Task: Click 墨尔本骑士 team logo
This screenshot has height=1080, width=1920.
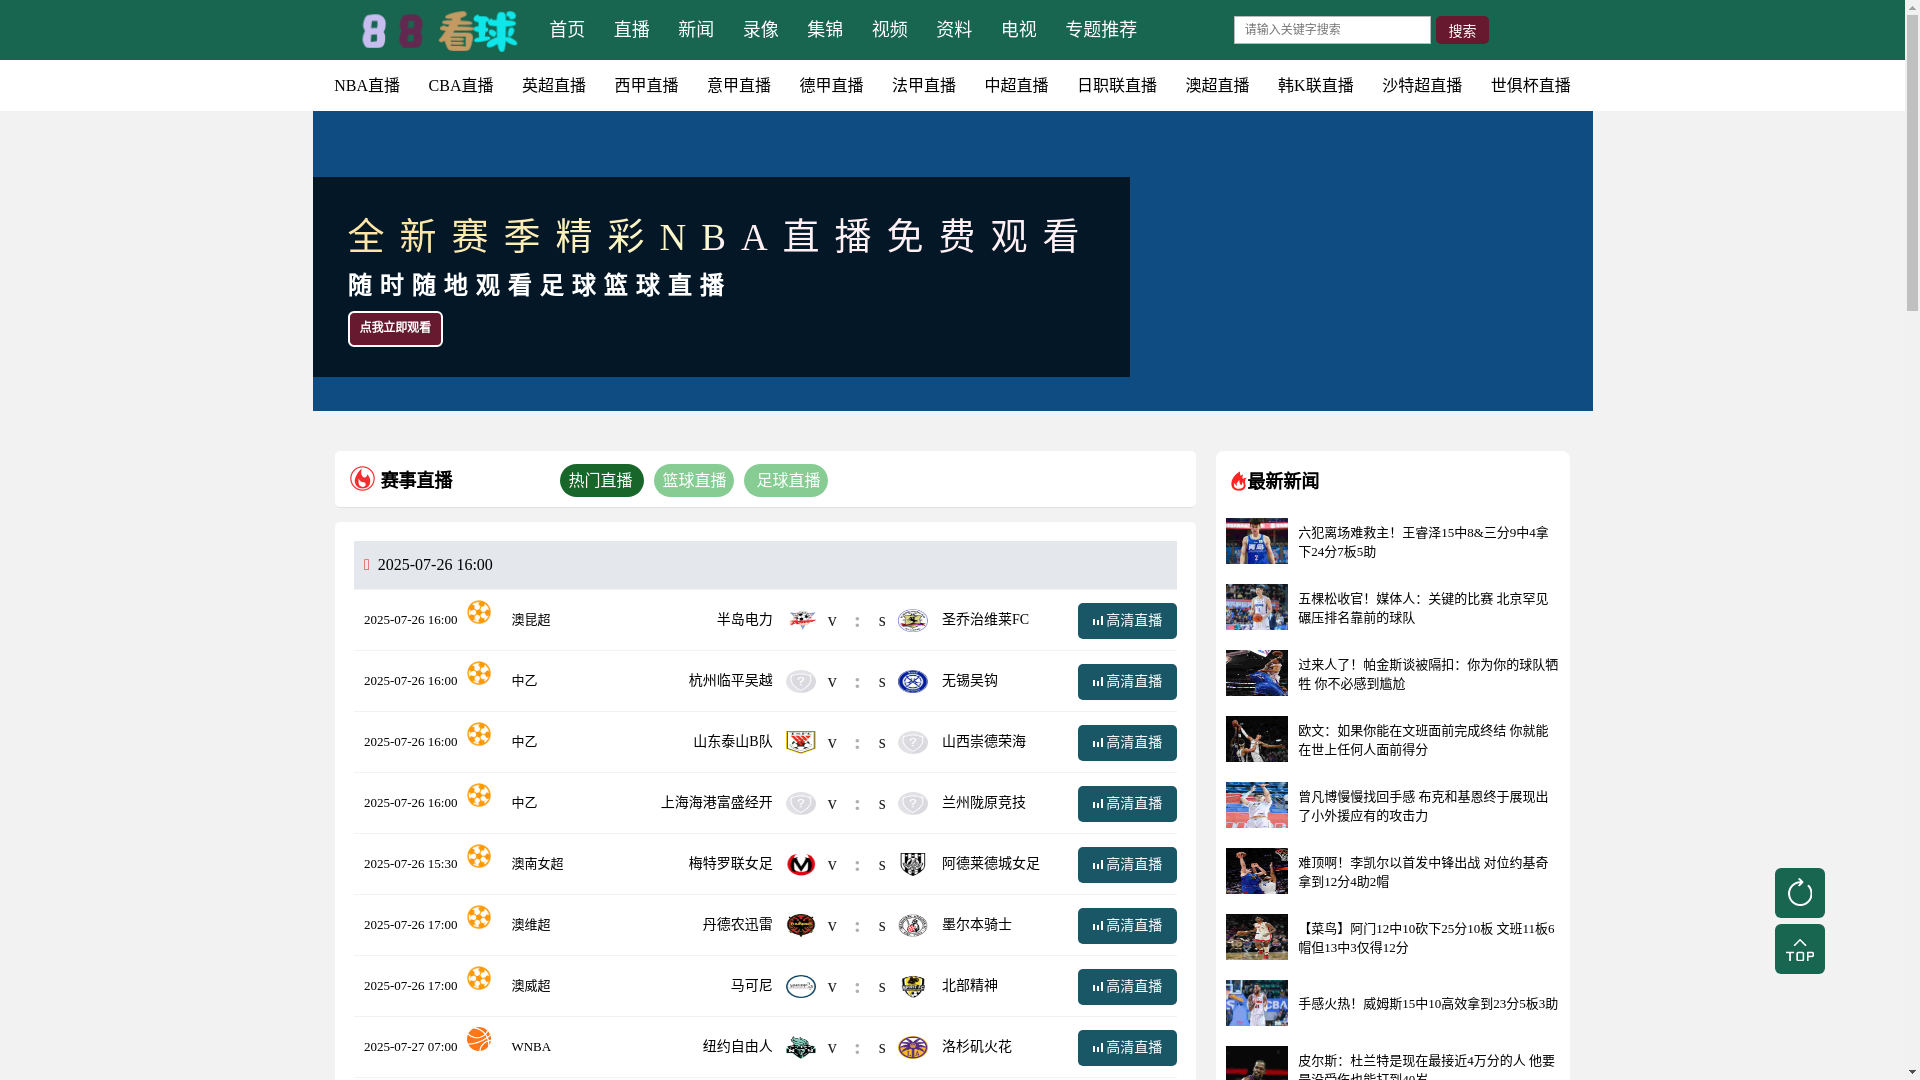Action: pyautogui.click(x=912, y=925)
